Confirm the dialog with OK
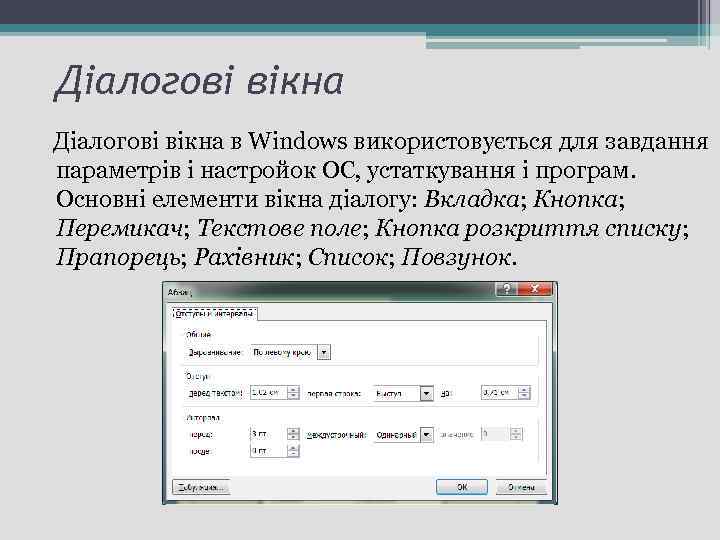 point(462,487)
